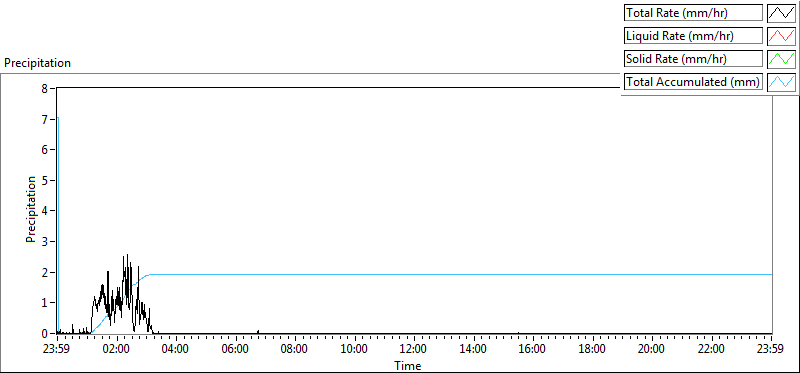Click the vertical Precipitation axis title
This screenshot has width=800, height=373.
pyautogui.click(x=31, y=209)
